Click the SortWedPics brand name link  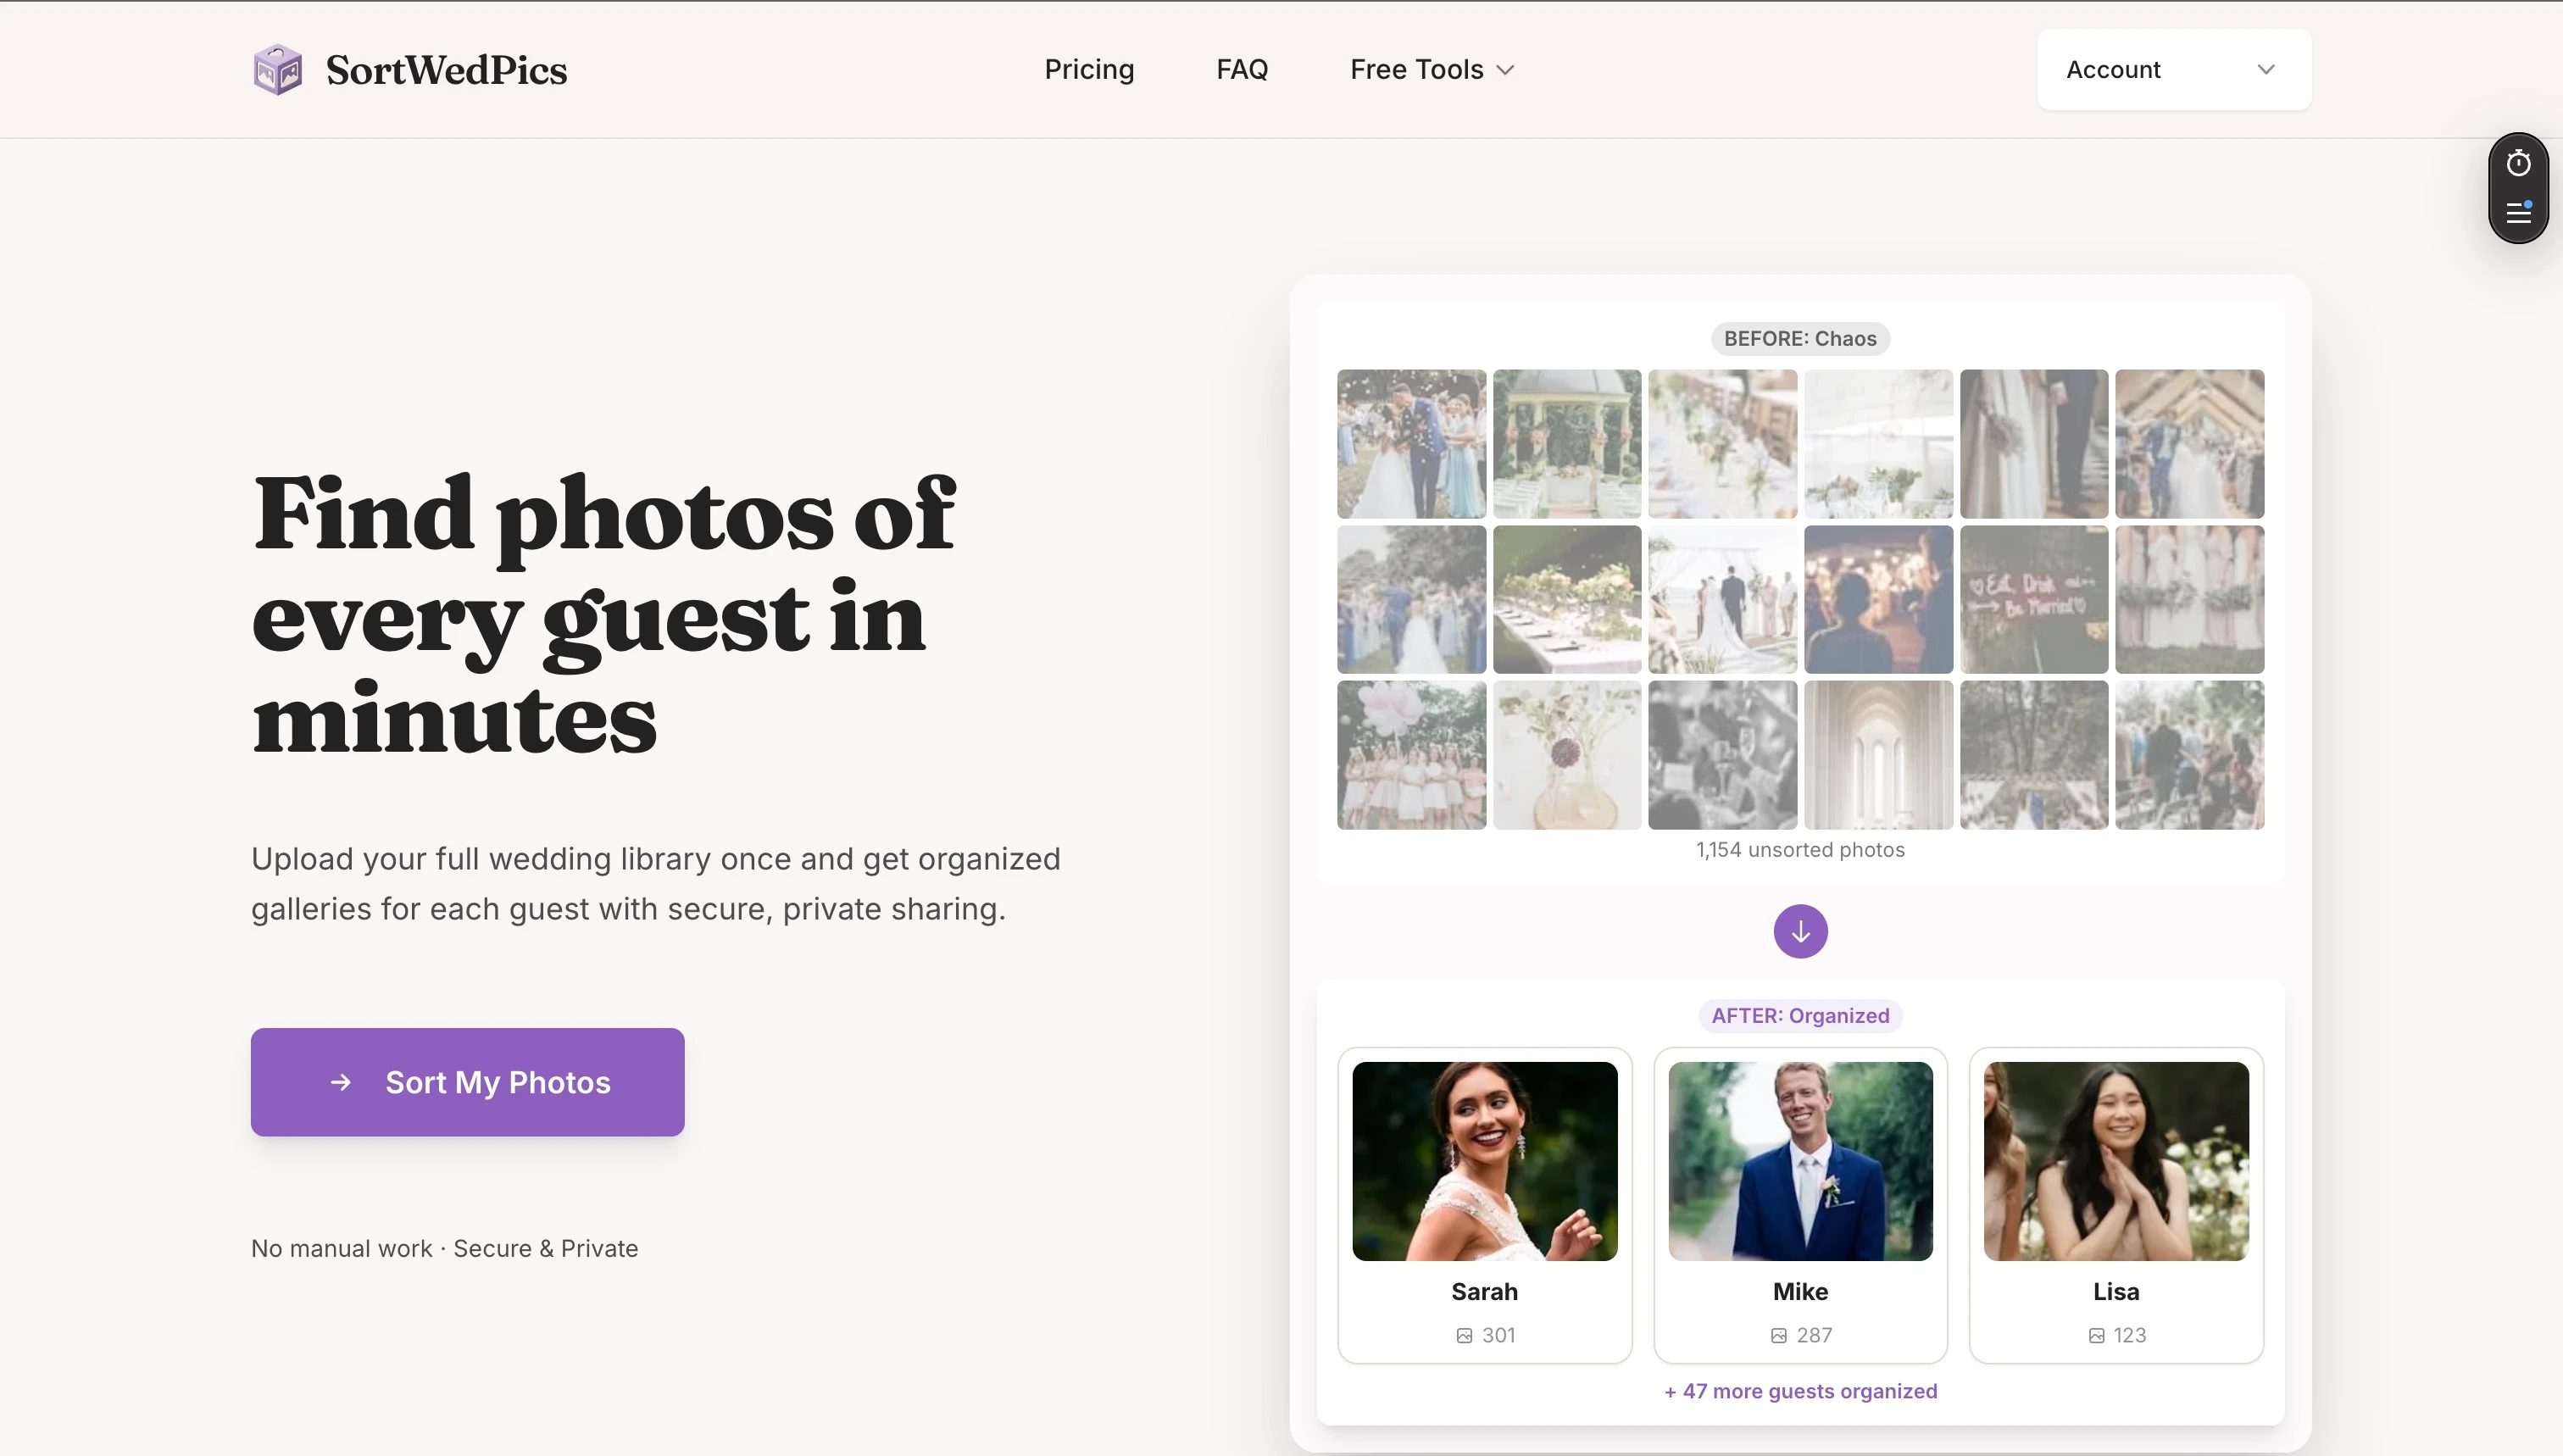[x=446, y=69]
